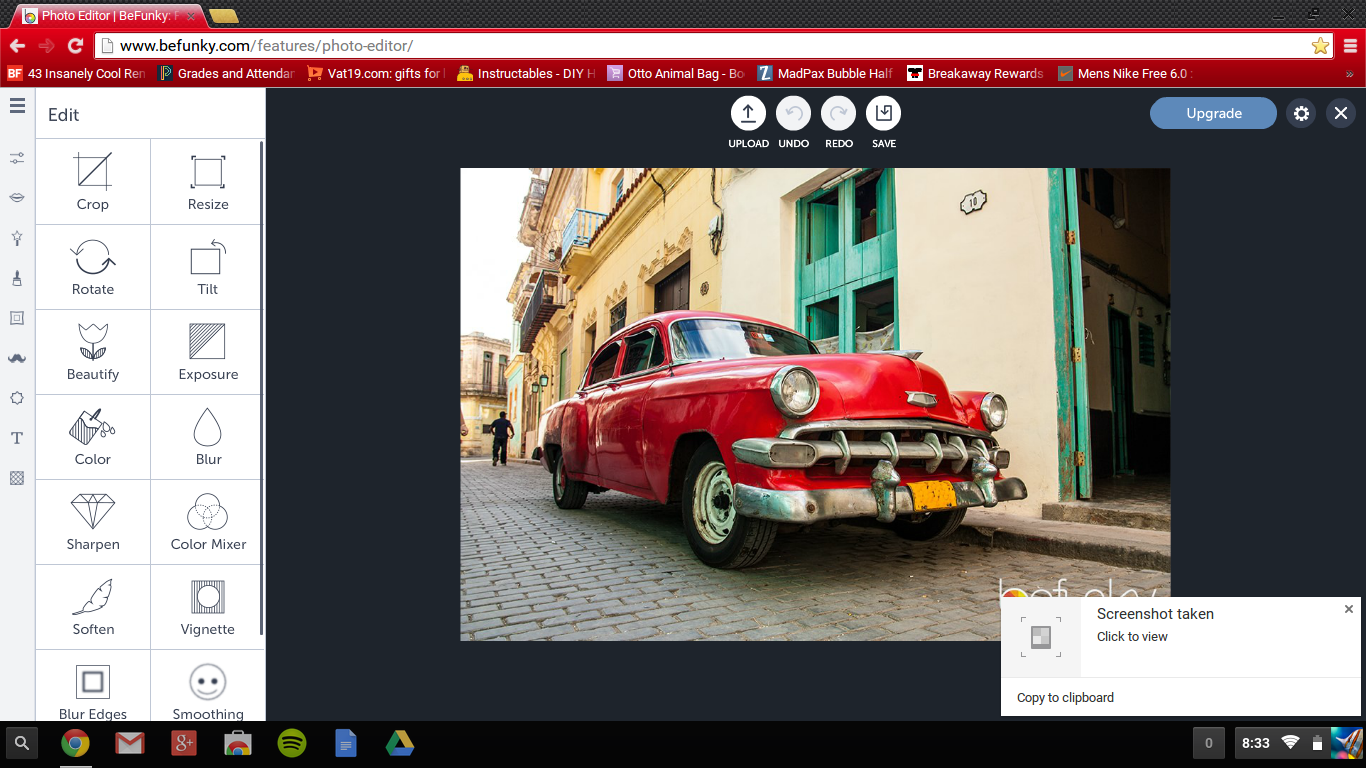Open the Chrome Web Store shelf icon
This screenshot has width=1366, height=768.
point(237,743)
